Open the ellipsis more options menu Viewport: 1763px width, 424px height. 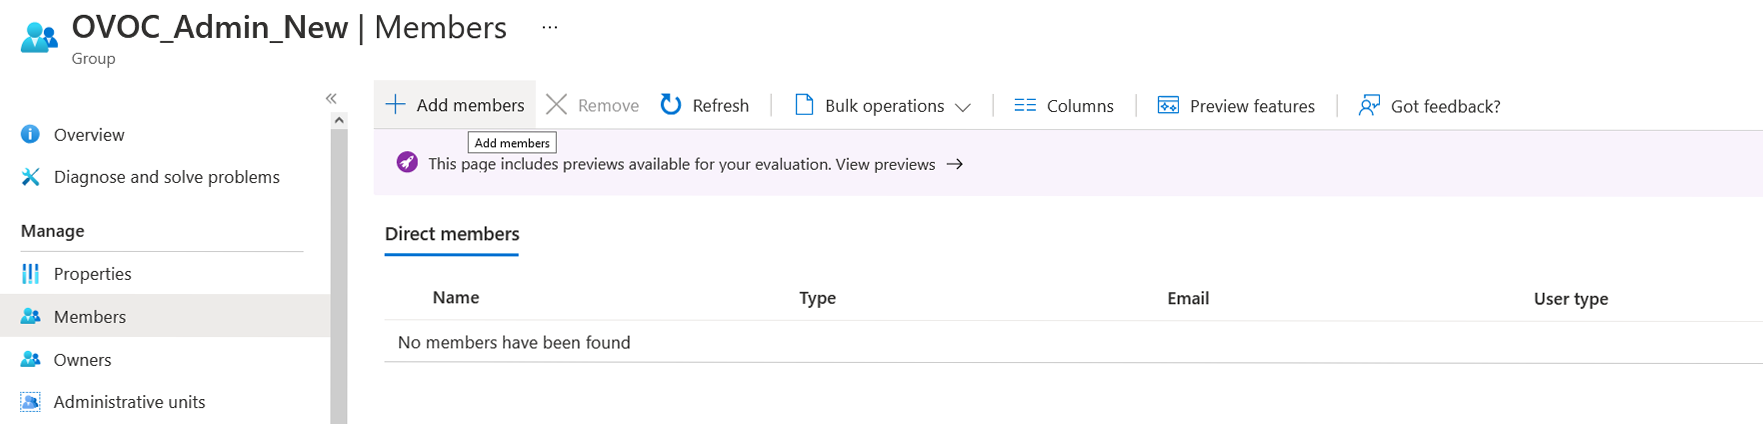[550, 28]
